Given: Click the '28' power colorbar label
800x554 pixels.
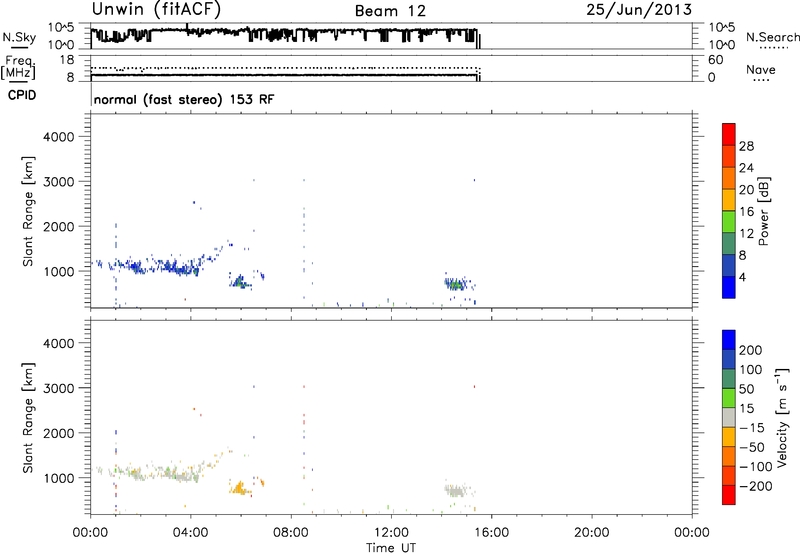Looking at the screenshot, I should click(x=746, y=146).
